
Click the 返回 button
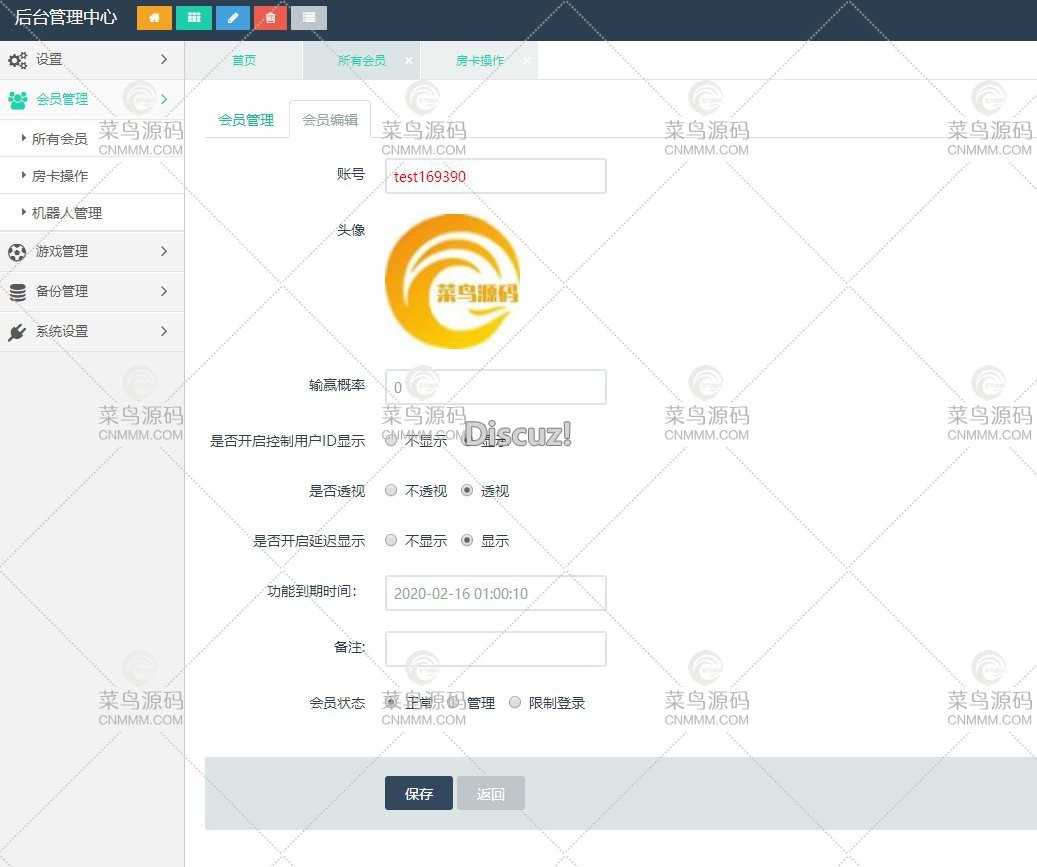pos(490,794)
